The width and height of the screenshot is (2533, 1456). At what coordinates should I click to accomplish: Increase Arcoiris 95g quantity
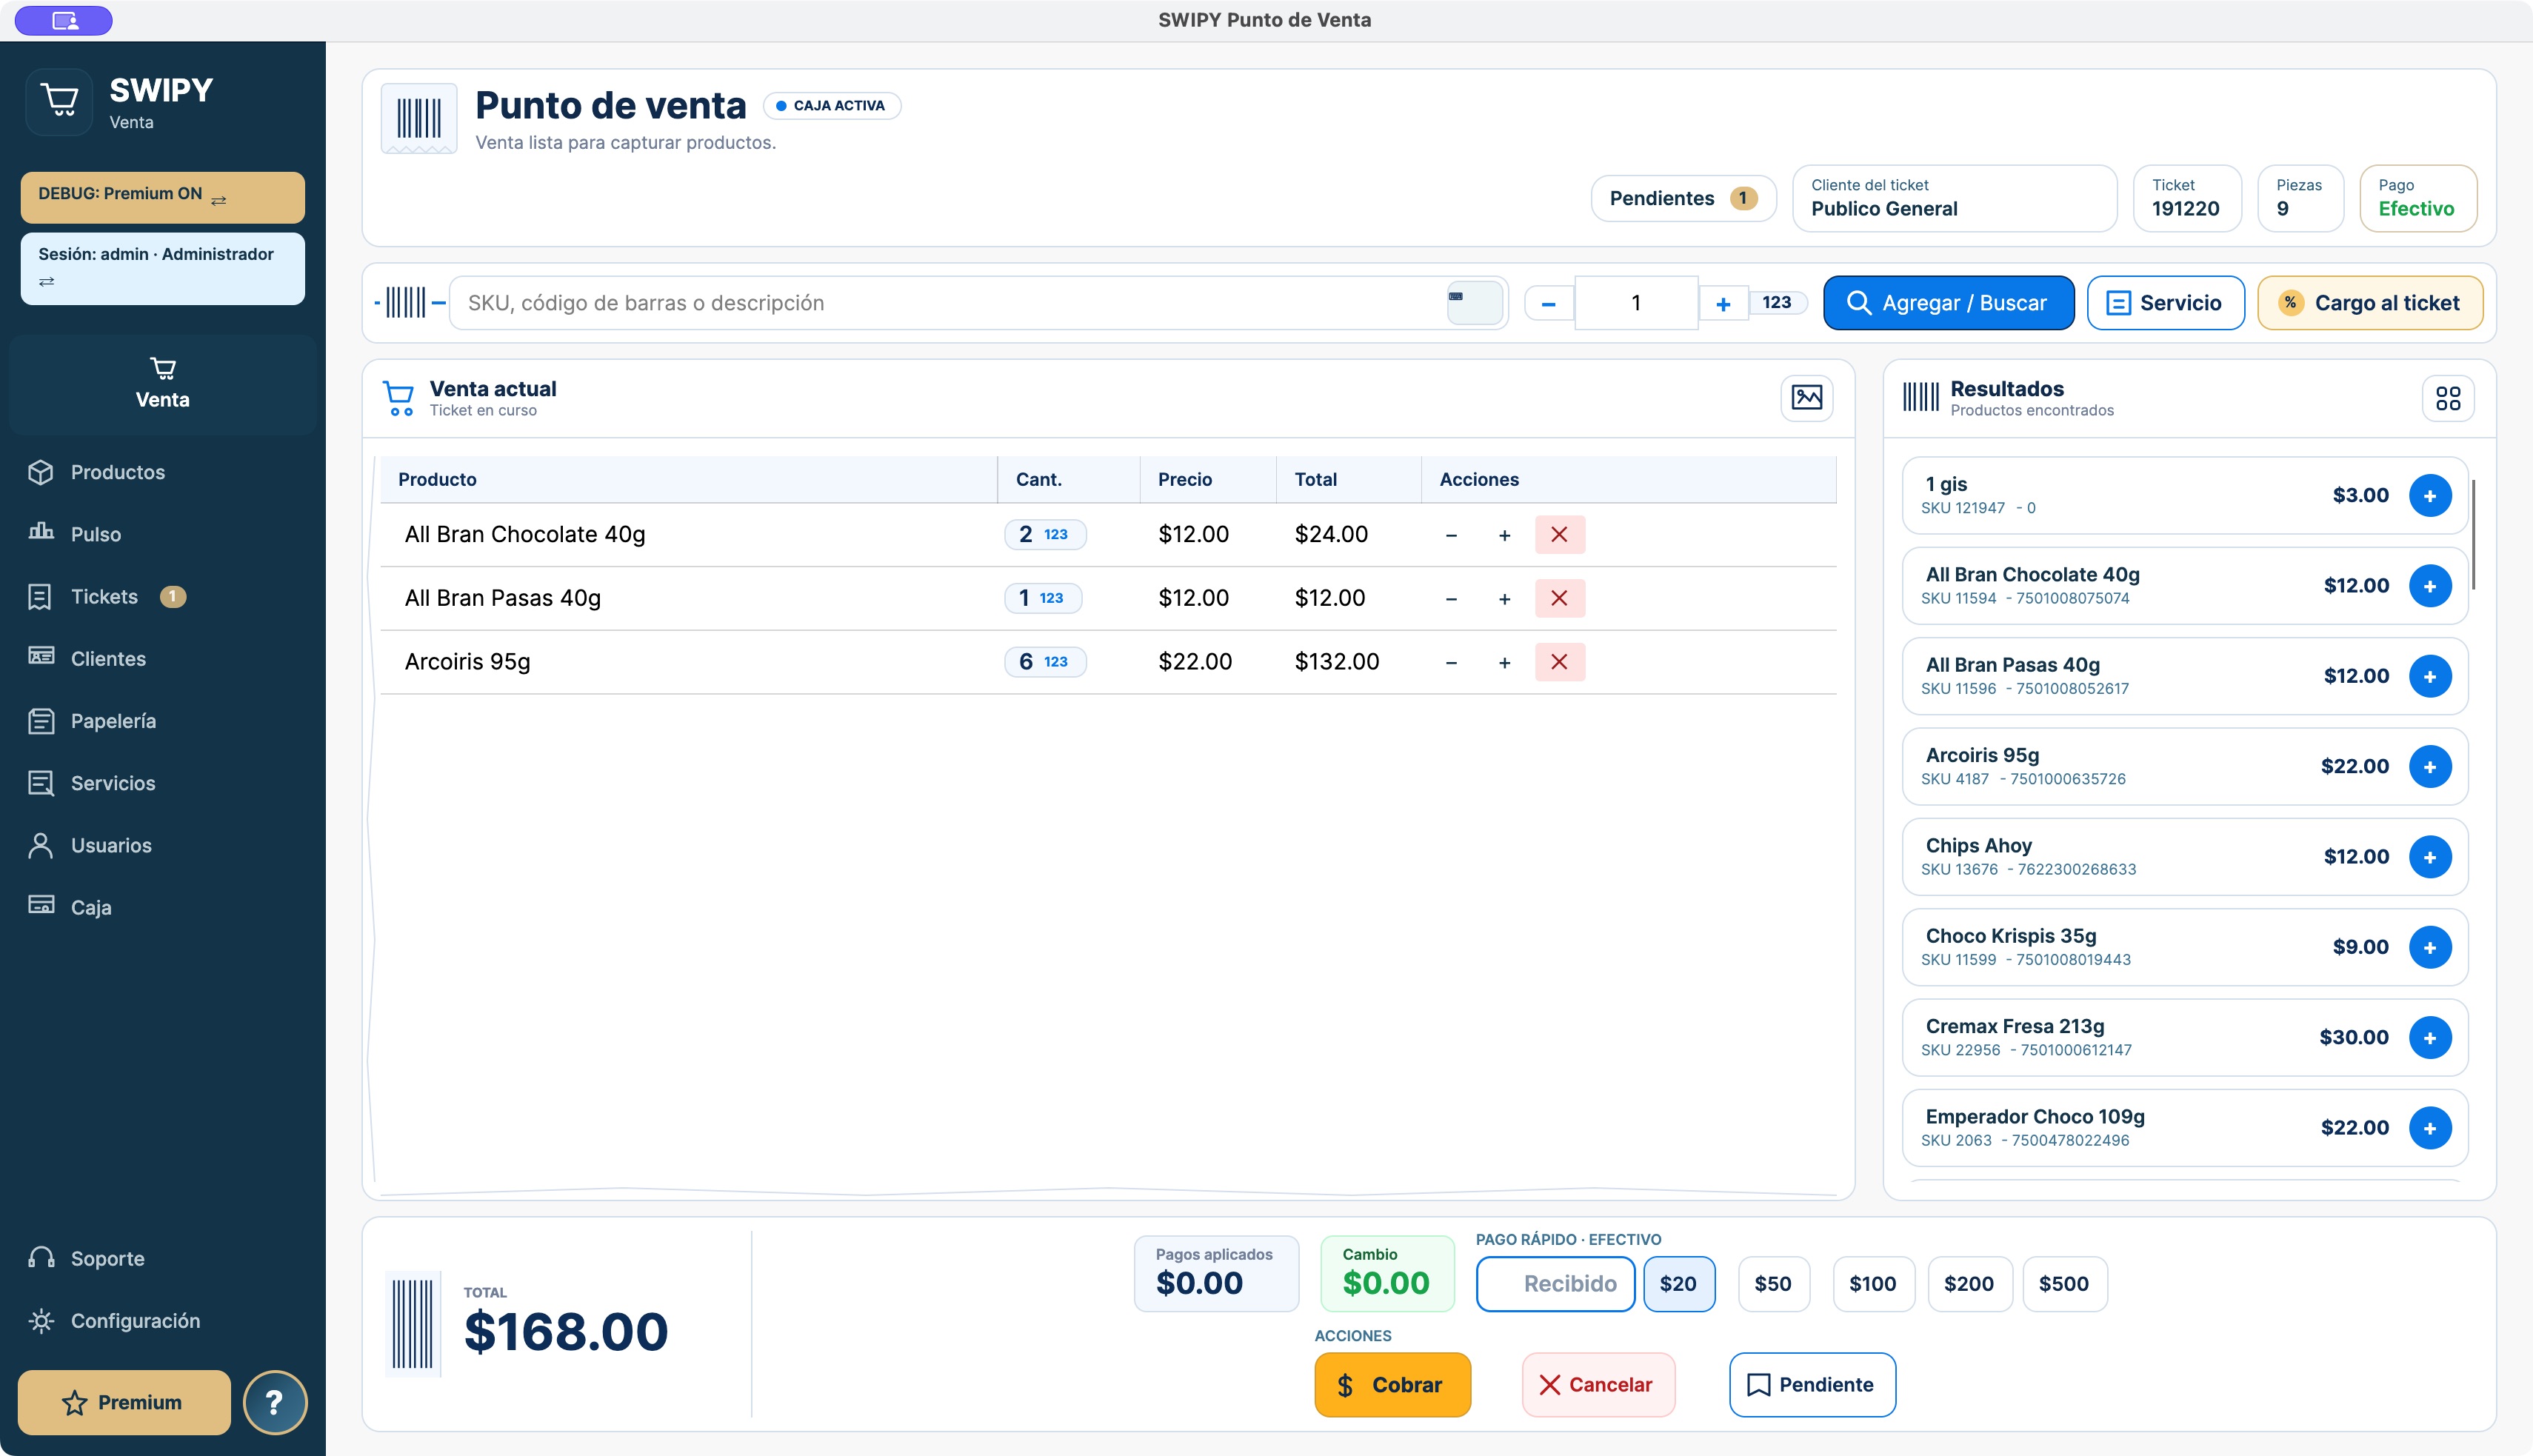click(x=1504, y=662)
